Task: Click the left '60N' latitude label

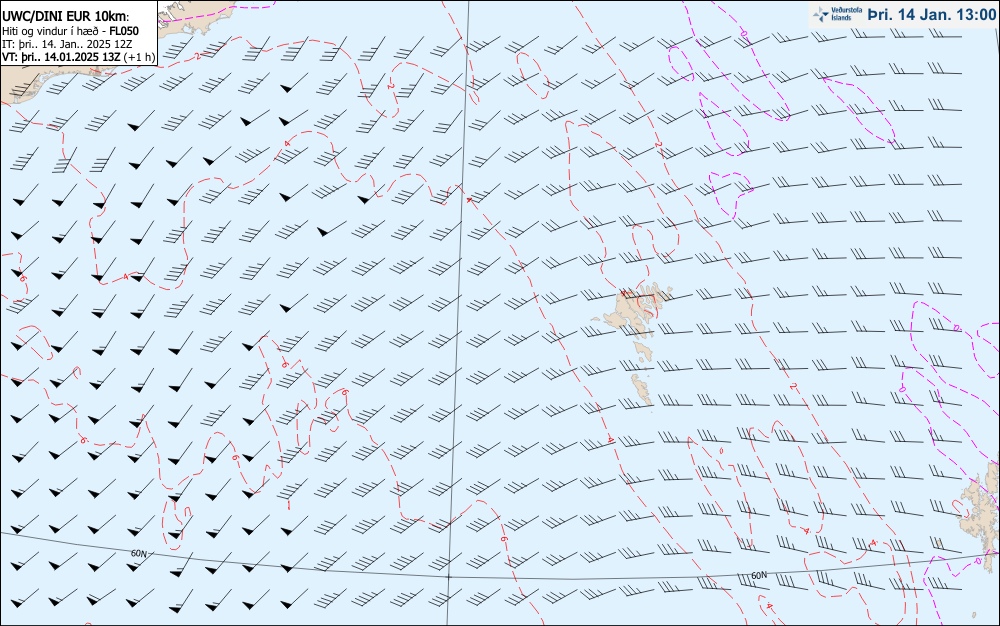Action: coord(138,553)
